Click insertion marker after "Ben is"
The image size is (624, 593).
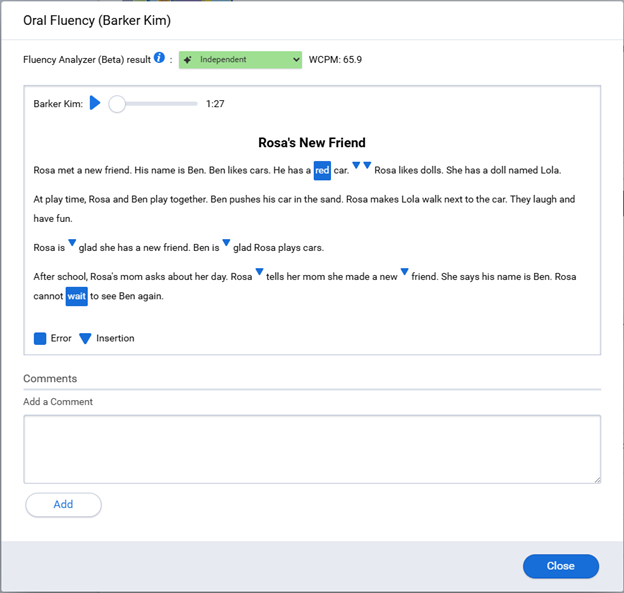click(x=226, y=242)
